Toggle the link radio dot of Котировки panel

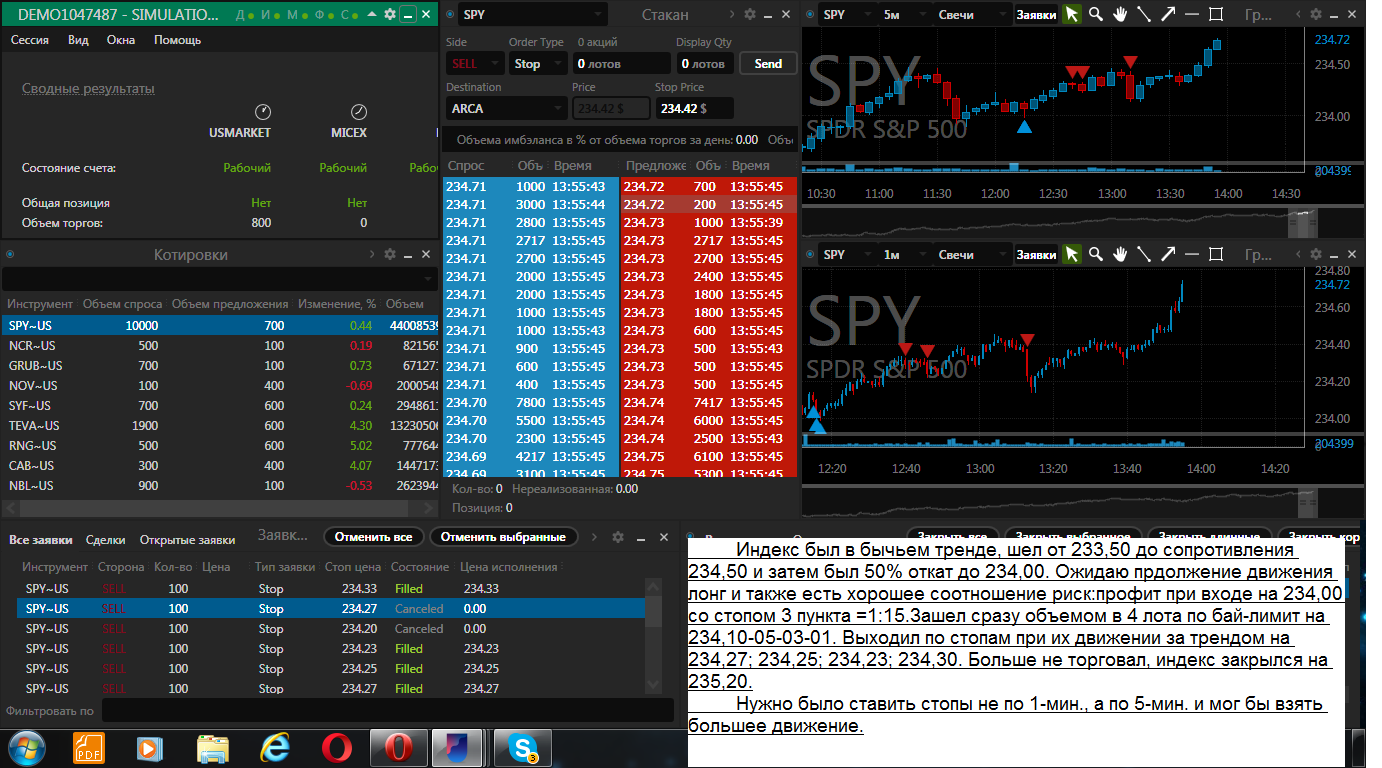(x=8, y=254)
